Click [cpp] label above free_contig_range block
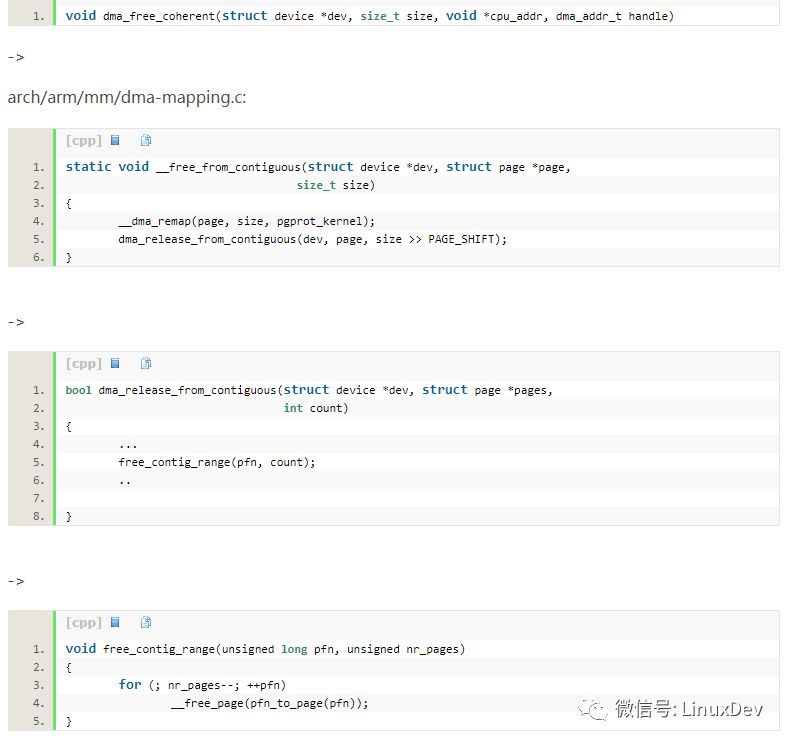Viewport: 788px width, 743px height. pyautogui.click(x=83, y=623)
